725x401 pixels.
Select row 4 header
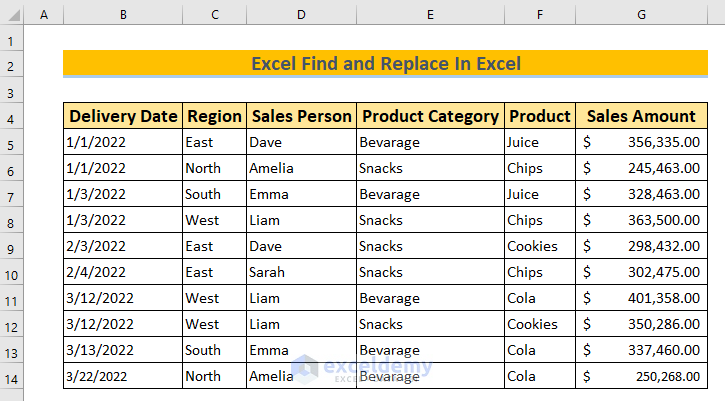12,116
